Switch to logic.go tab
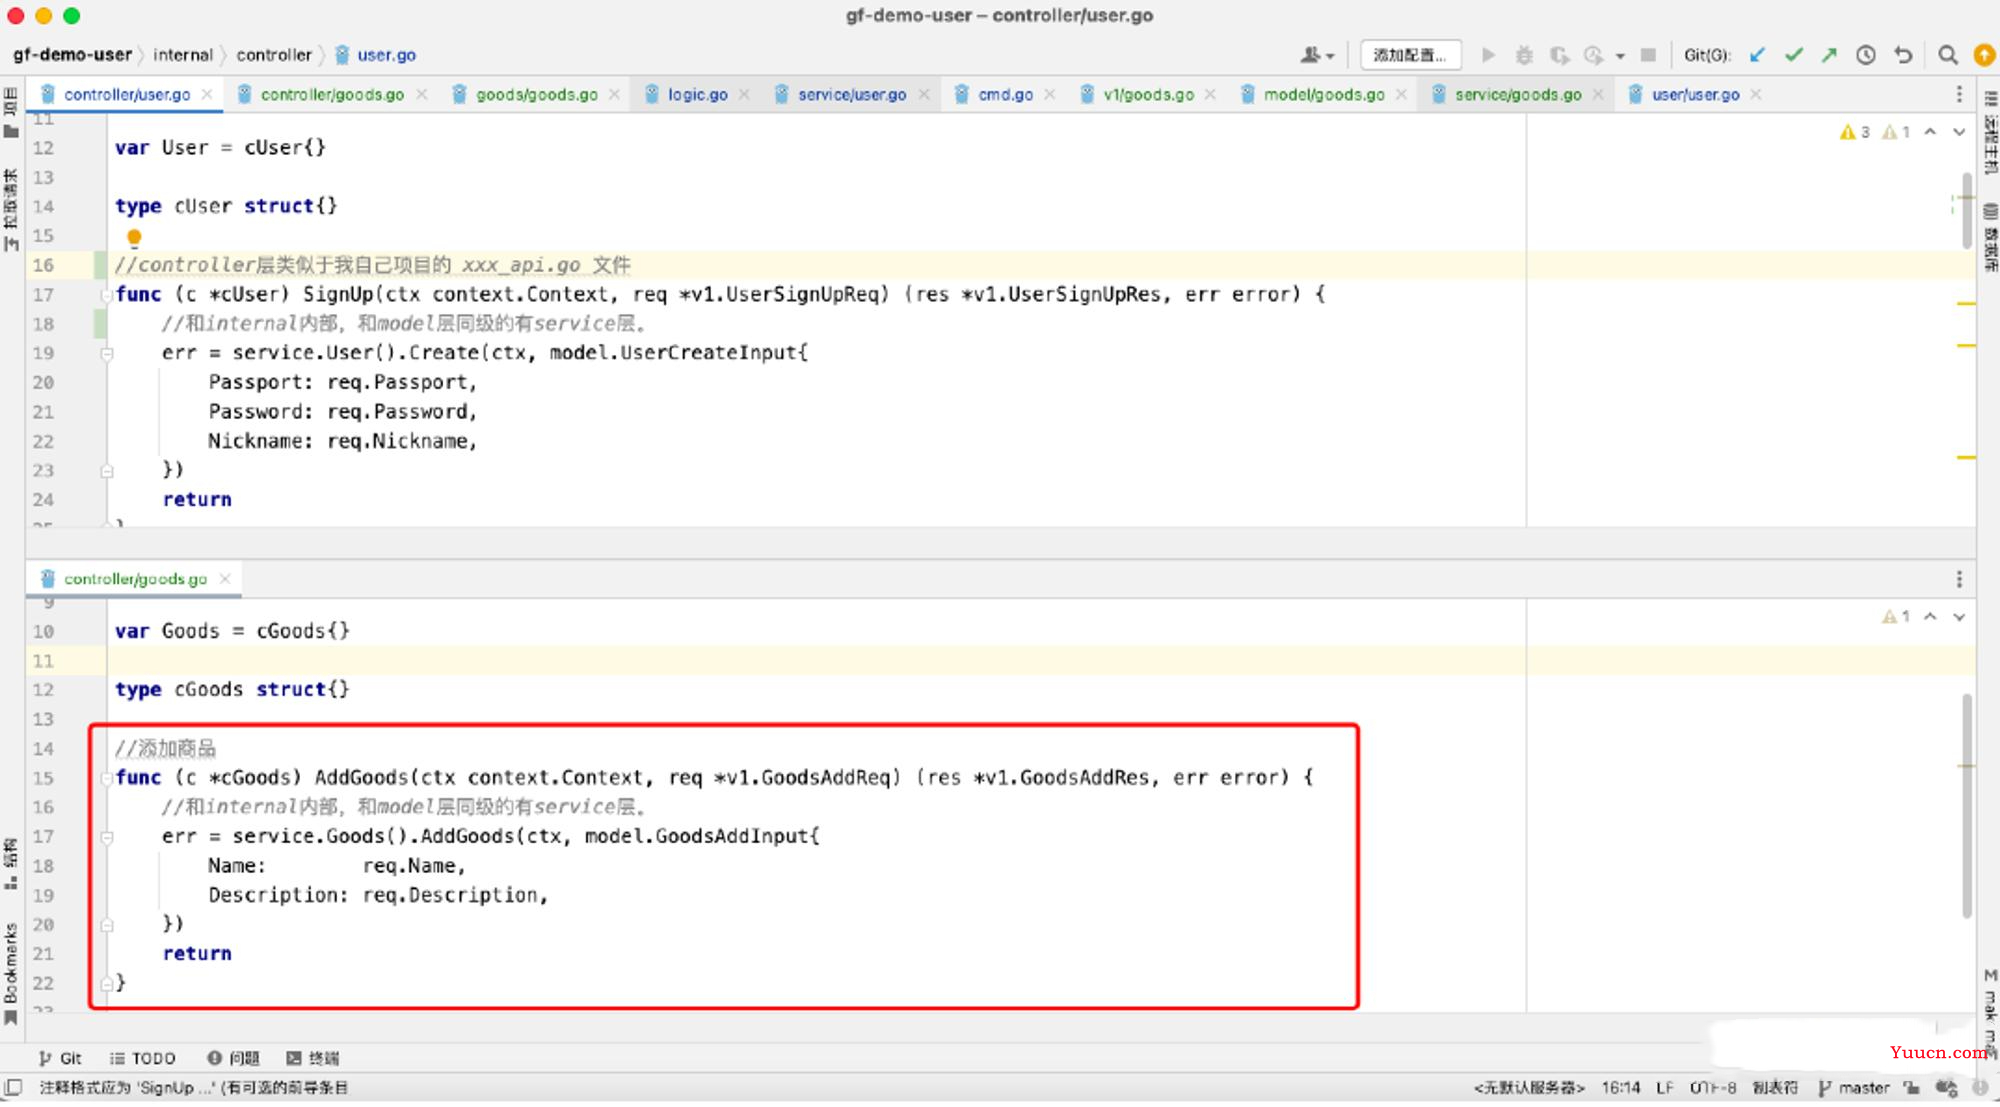This screenshot has width=2000, height=1107. [697, 94]
